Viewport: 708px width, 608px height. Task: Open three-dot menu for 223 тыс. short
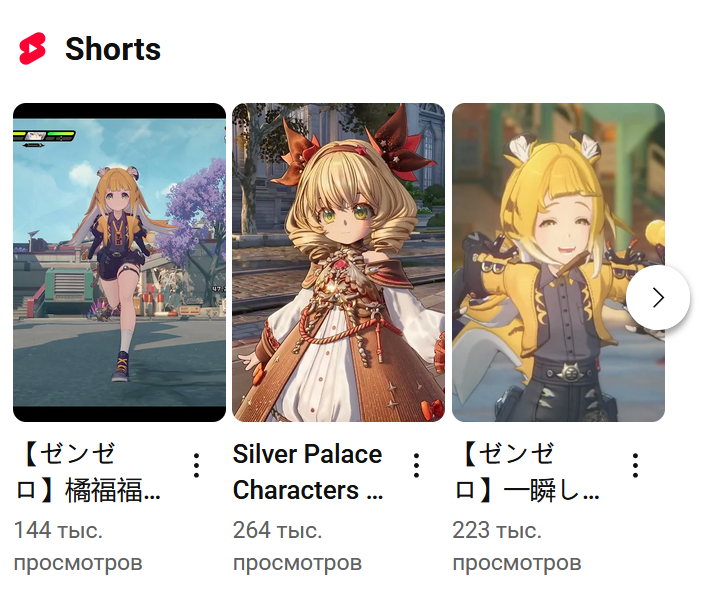[635, 465]
